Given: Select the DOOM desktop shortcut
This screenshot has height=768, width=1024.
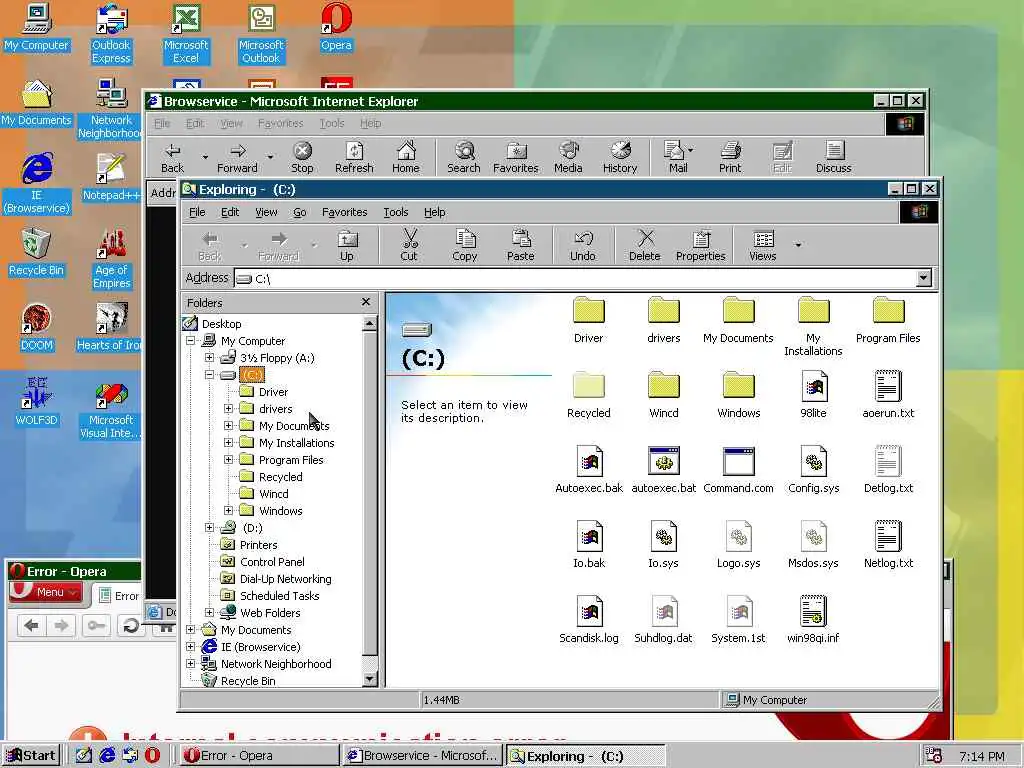Looking at the screenshot, I should pyautogui.click(x=36, y=328).
